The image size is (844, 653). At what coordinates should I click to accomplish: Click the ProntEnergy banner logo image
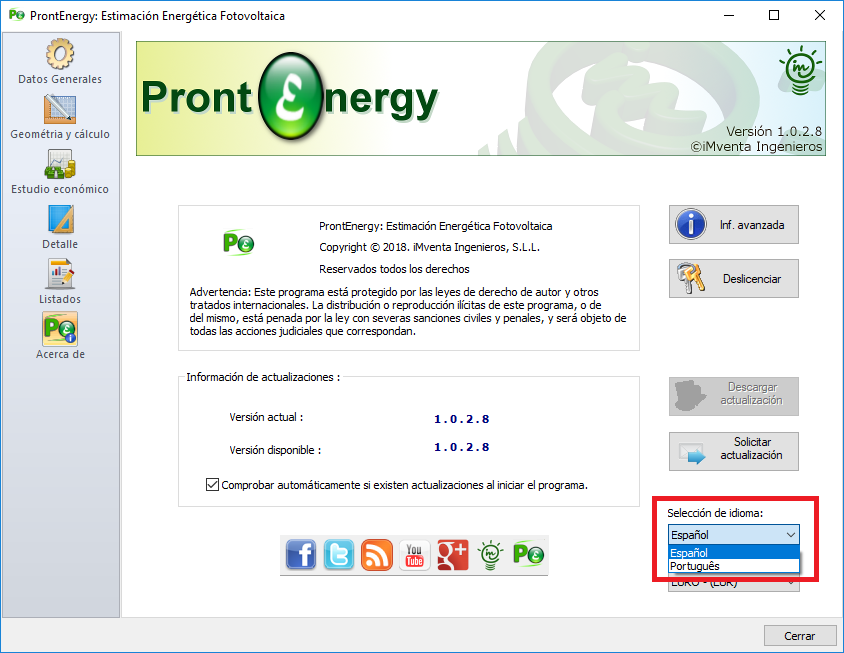[290, 97]
